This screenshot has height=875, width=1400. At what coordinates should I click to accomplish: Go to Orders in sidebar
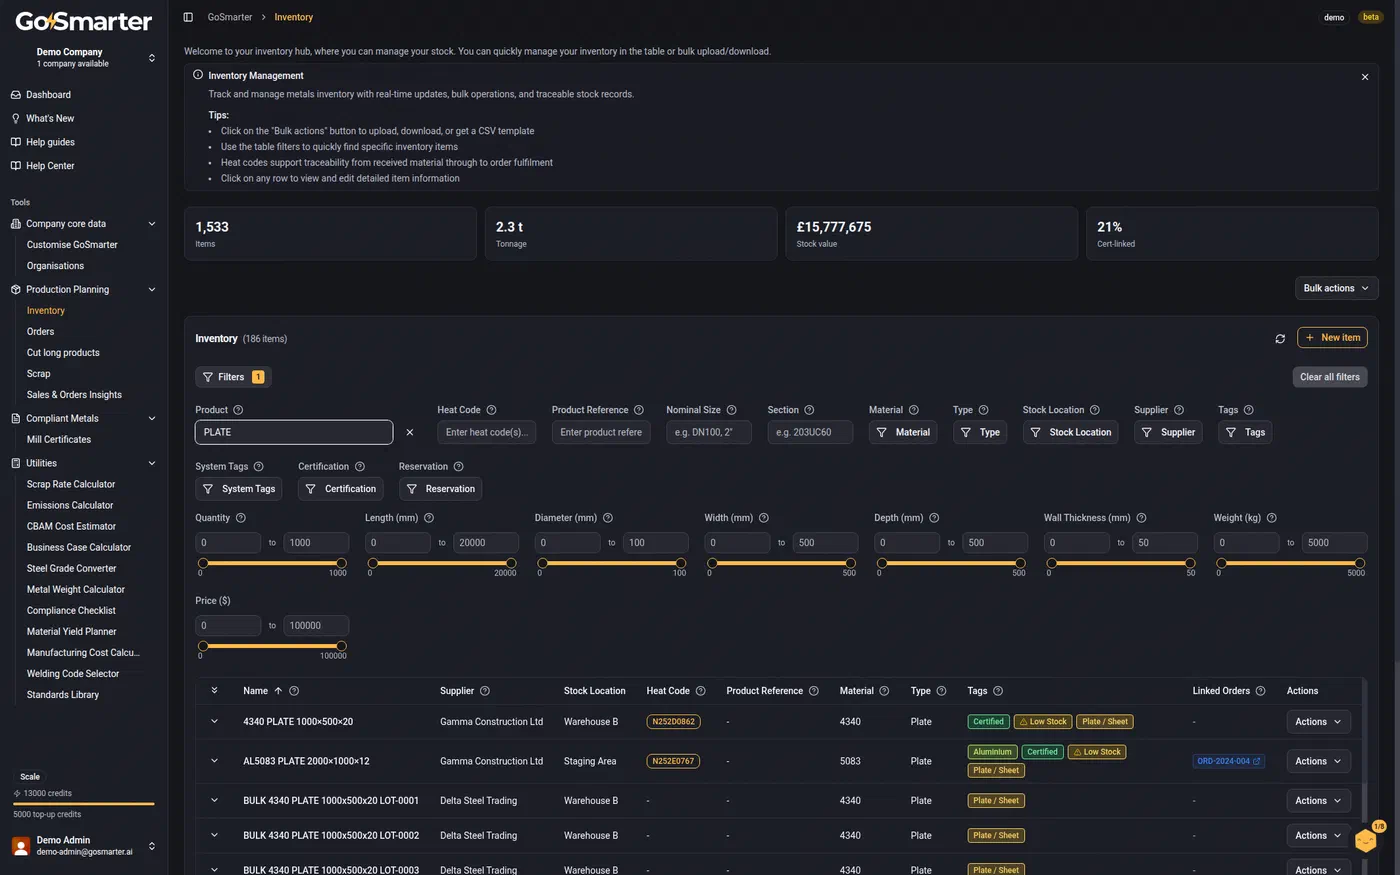click(x=41, y=332)
